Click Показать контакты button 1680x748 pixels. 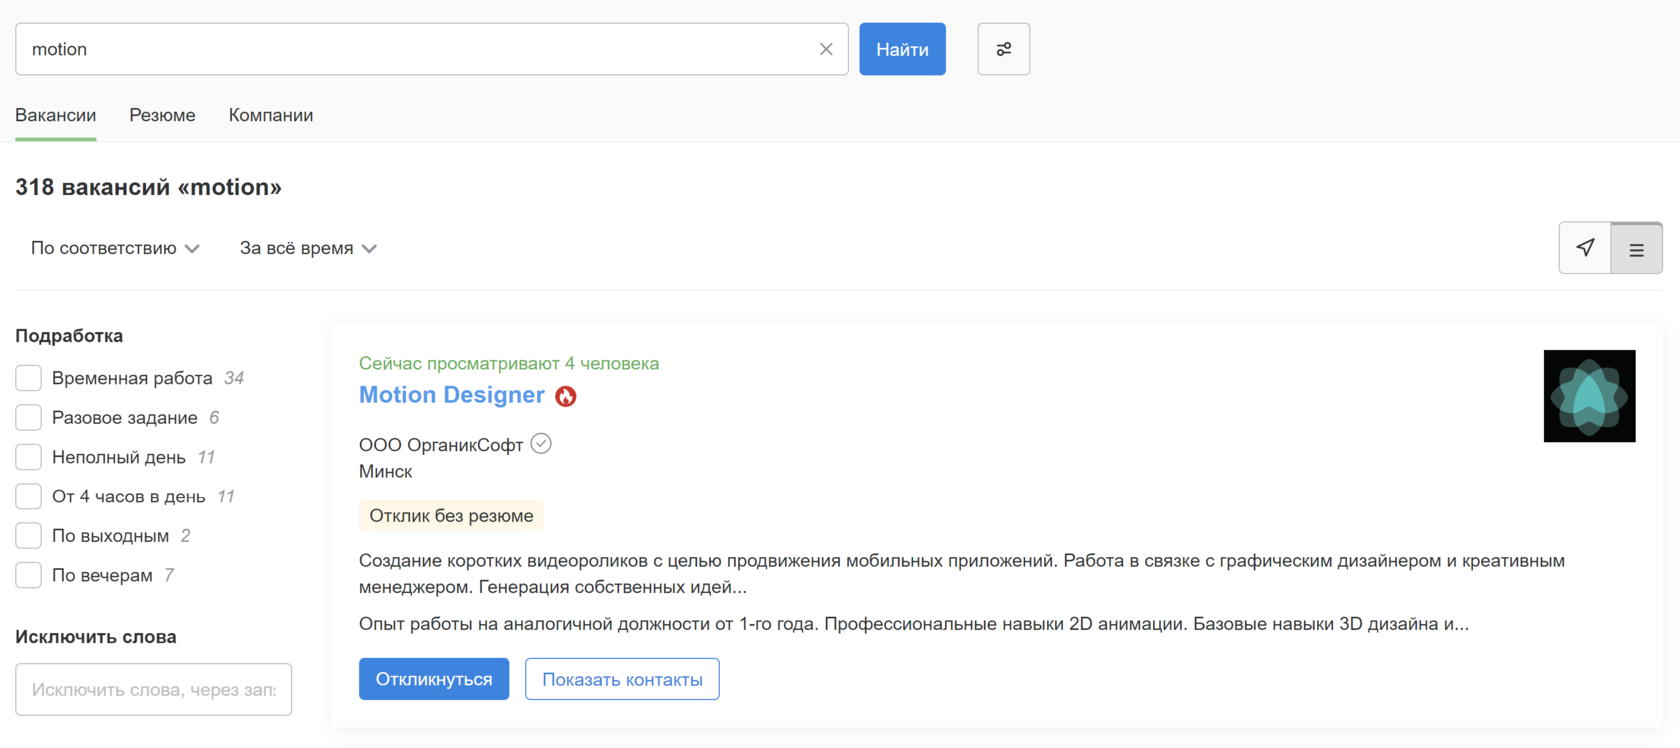click(622, 679)
